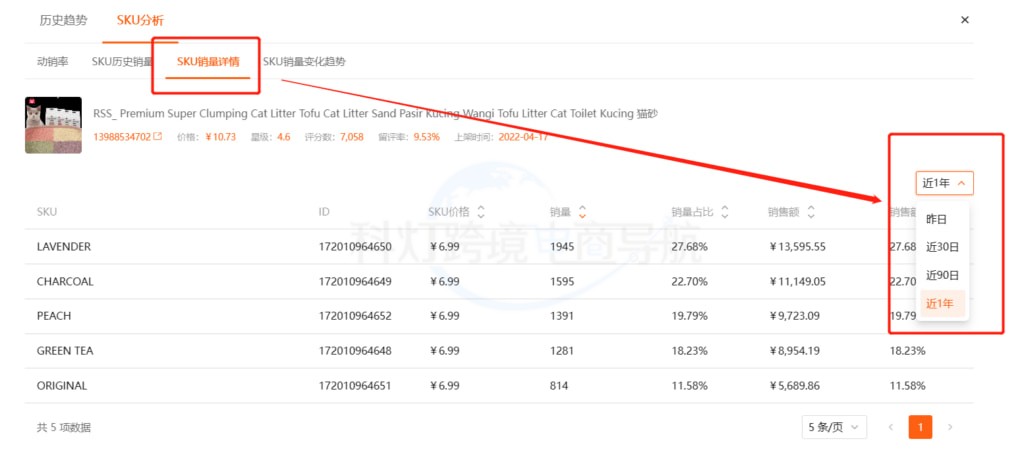Collapse the 近1年 time range dropdown
Image resolution: width=1024 pixels, height=462 pixels.
click(x=944, y=184)
